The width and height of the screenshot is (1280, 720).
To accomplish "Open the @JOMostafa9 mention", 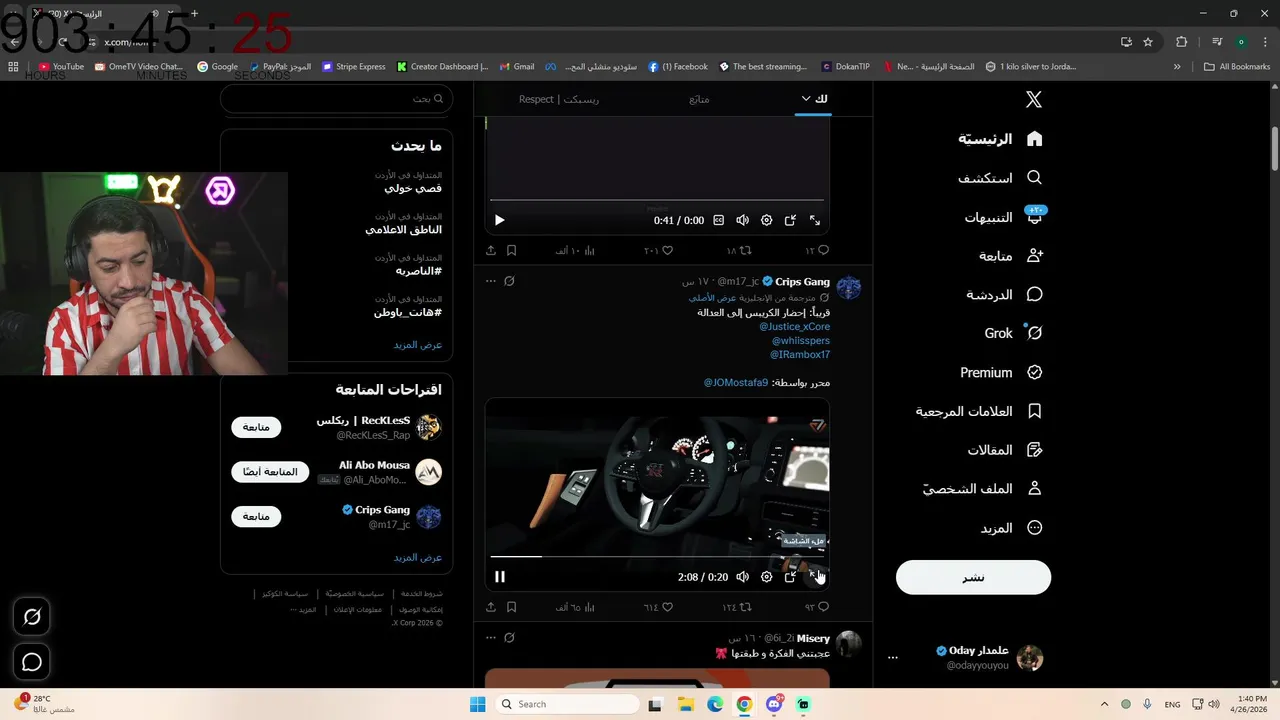I will click(736, 382).
